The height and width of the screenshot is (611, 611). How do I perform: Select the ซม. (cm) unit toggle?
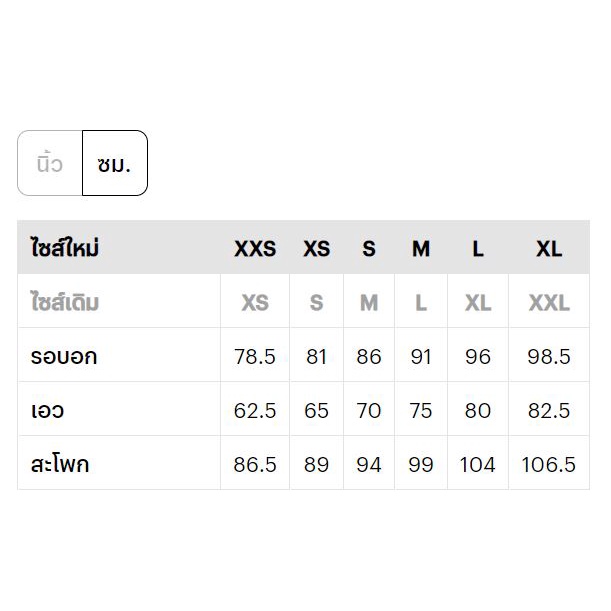point(115,163)
